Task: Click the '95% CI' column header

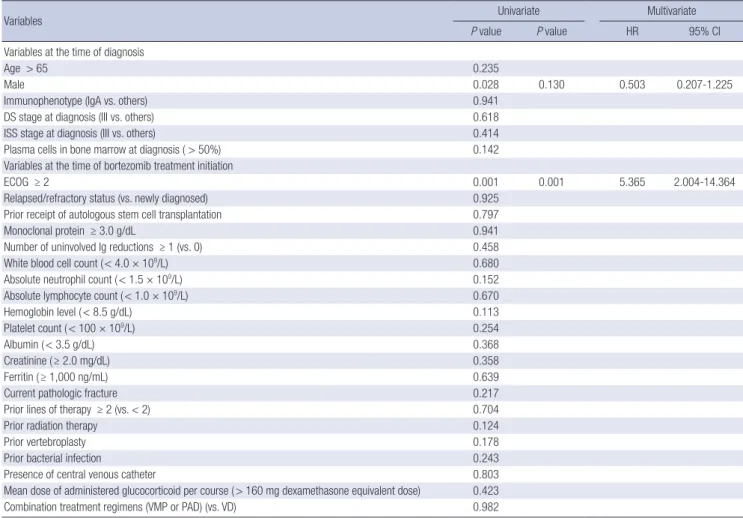Action: [x=704, y=31]
